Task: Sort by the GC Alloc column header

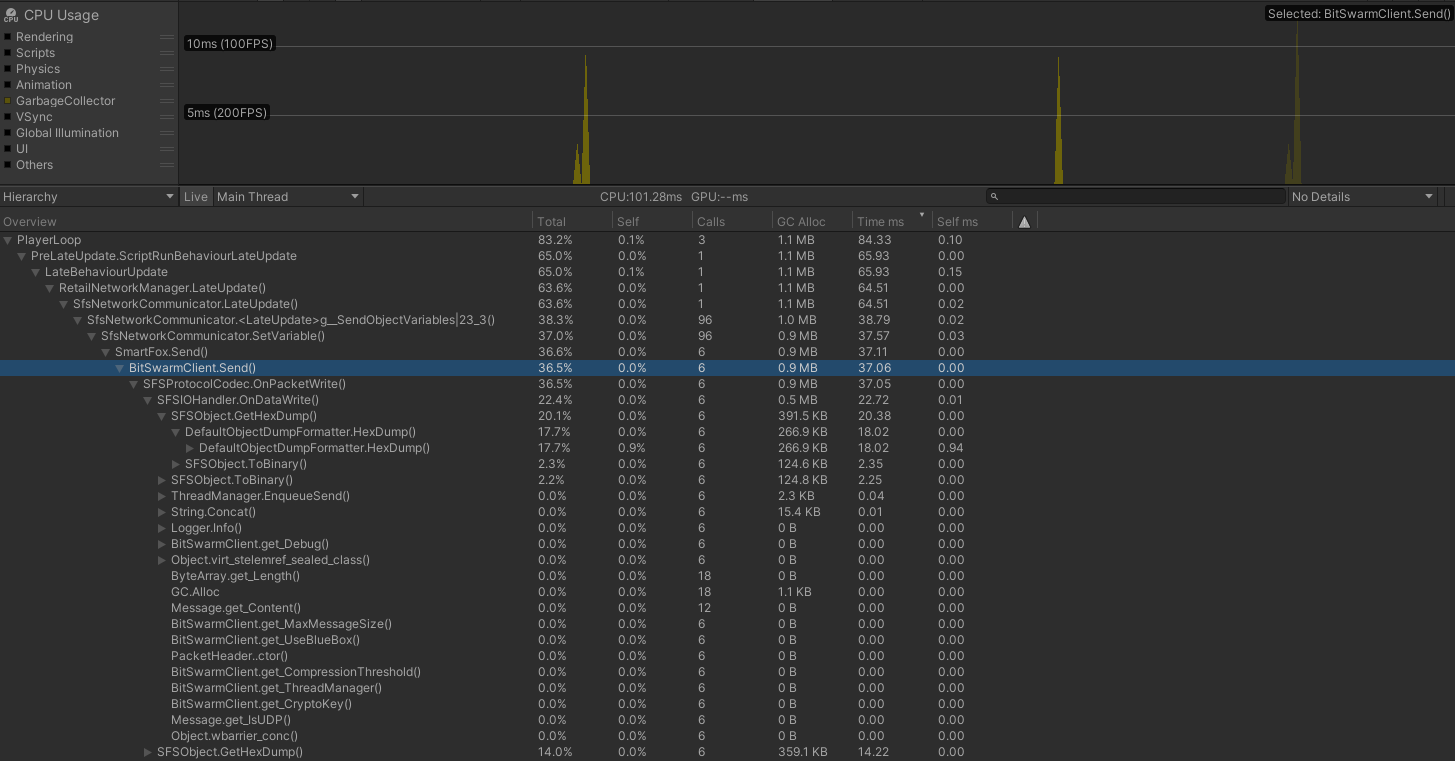Action: point(799,222)
